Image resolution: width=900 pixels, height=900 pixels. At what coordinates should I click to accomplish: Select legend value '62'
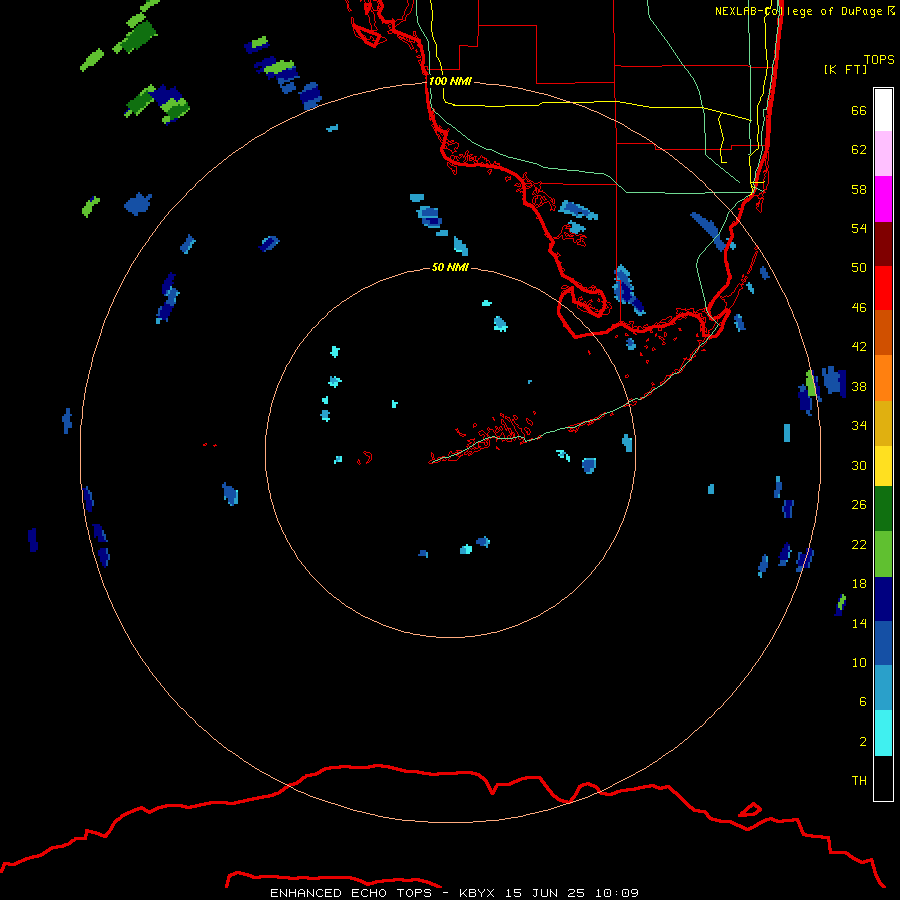[x=859, y=149]
